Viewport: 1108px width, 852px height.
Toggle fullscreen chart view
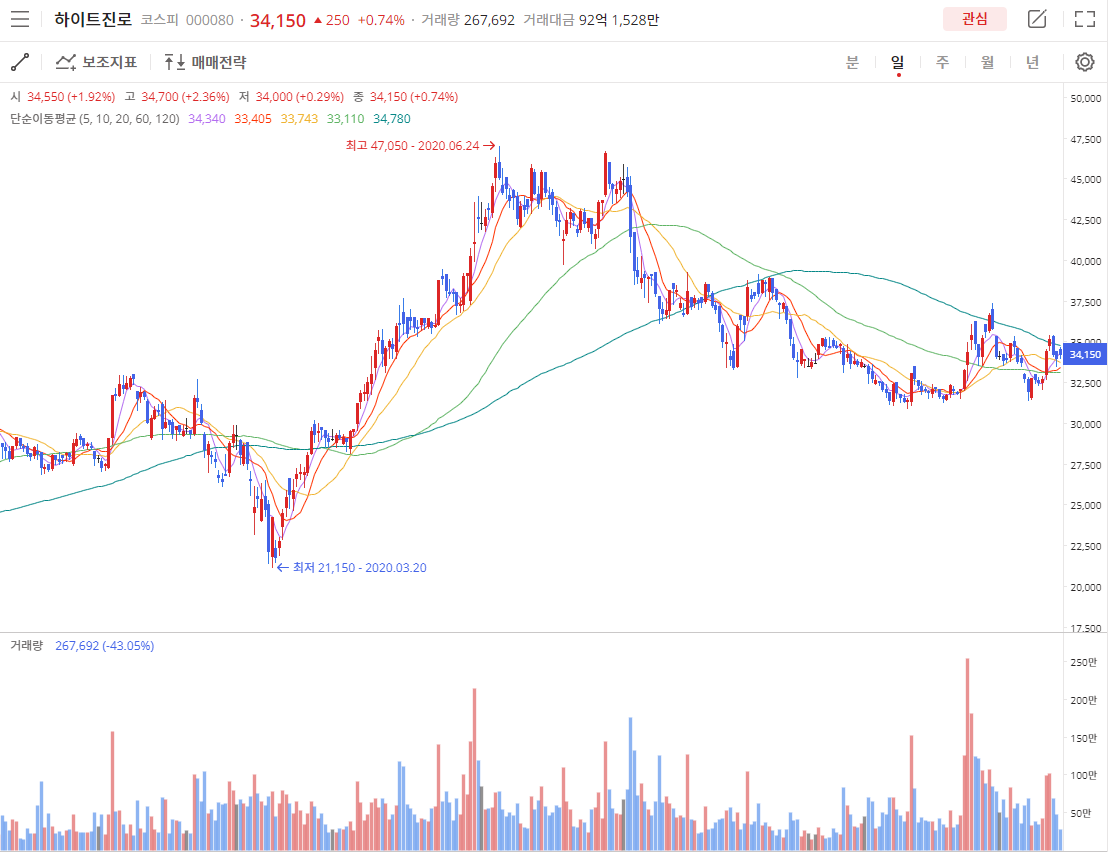click(1085, 19)
